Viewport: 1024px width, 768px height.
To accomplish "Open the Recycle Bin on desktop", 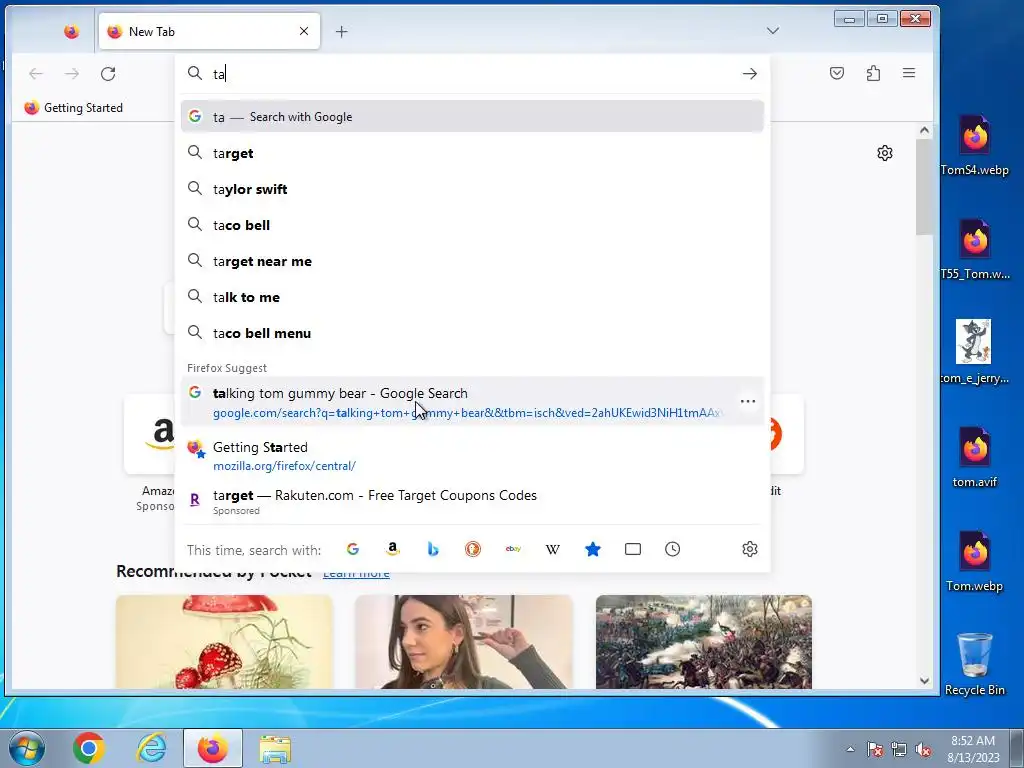I will pos(974,664).
